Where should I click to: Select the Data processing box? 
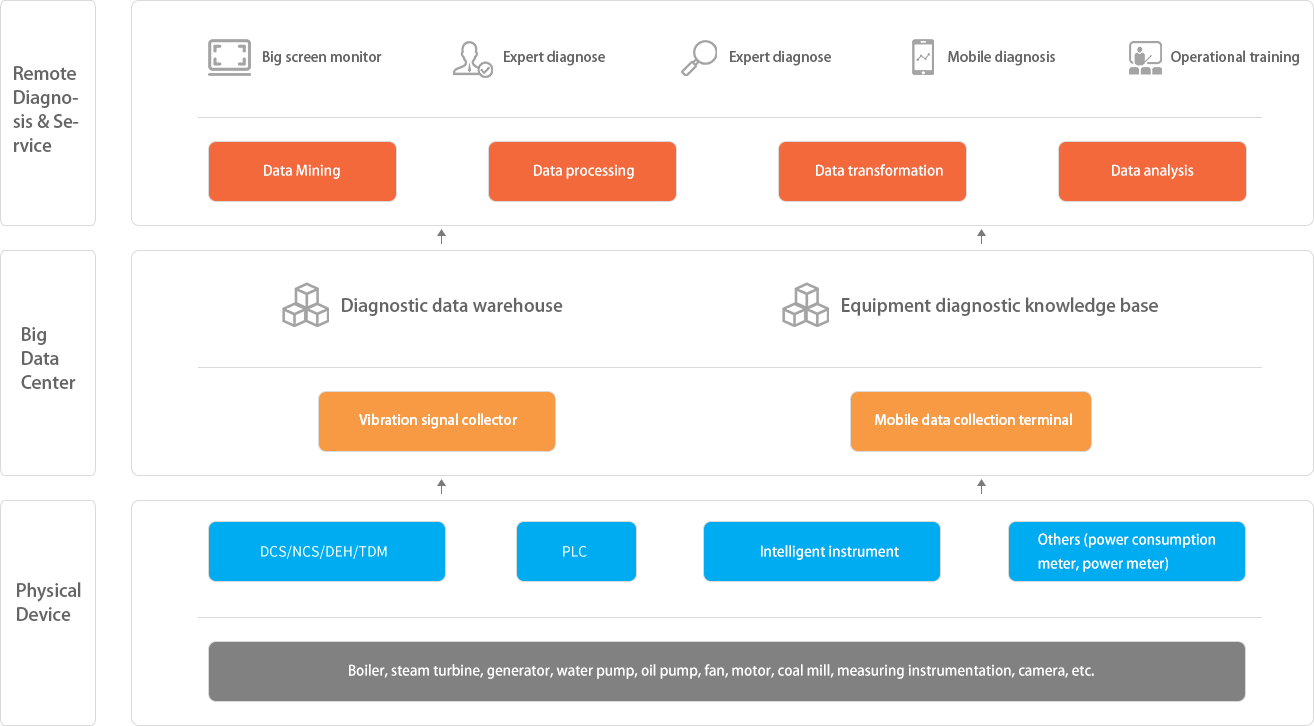[582, 171]
